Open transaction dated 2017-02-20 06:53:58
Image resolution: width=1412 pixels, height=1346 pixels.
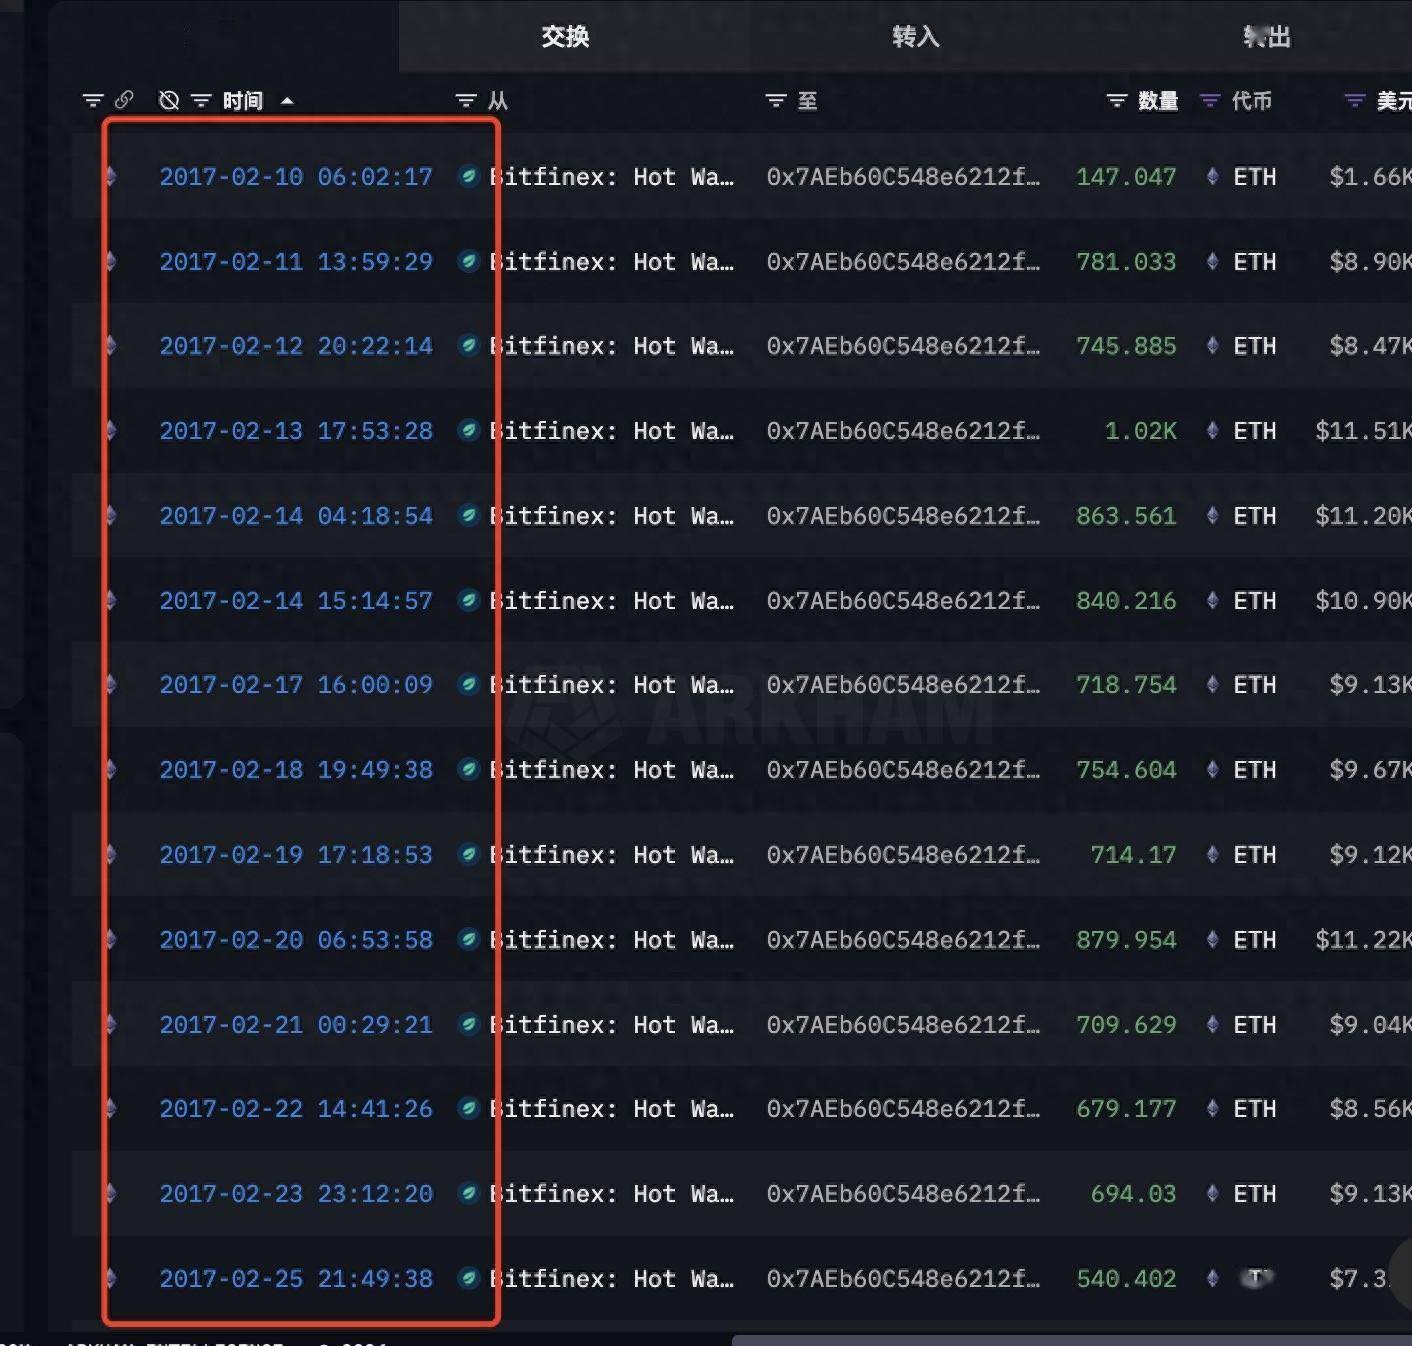click(x=296, y=940)
